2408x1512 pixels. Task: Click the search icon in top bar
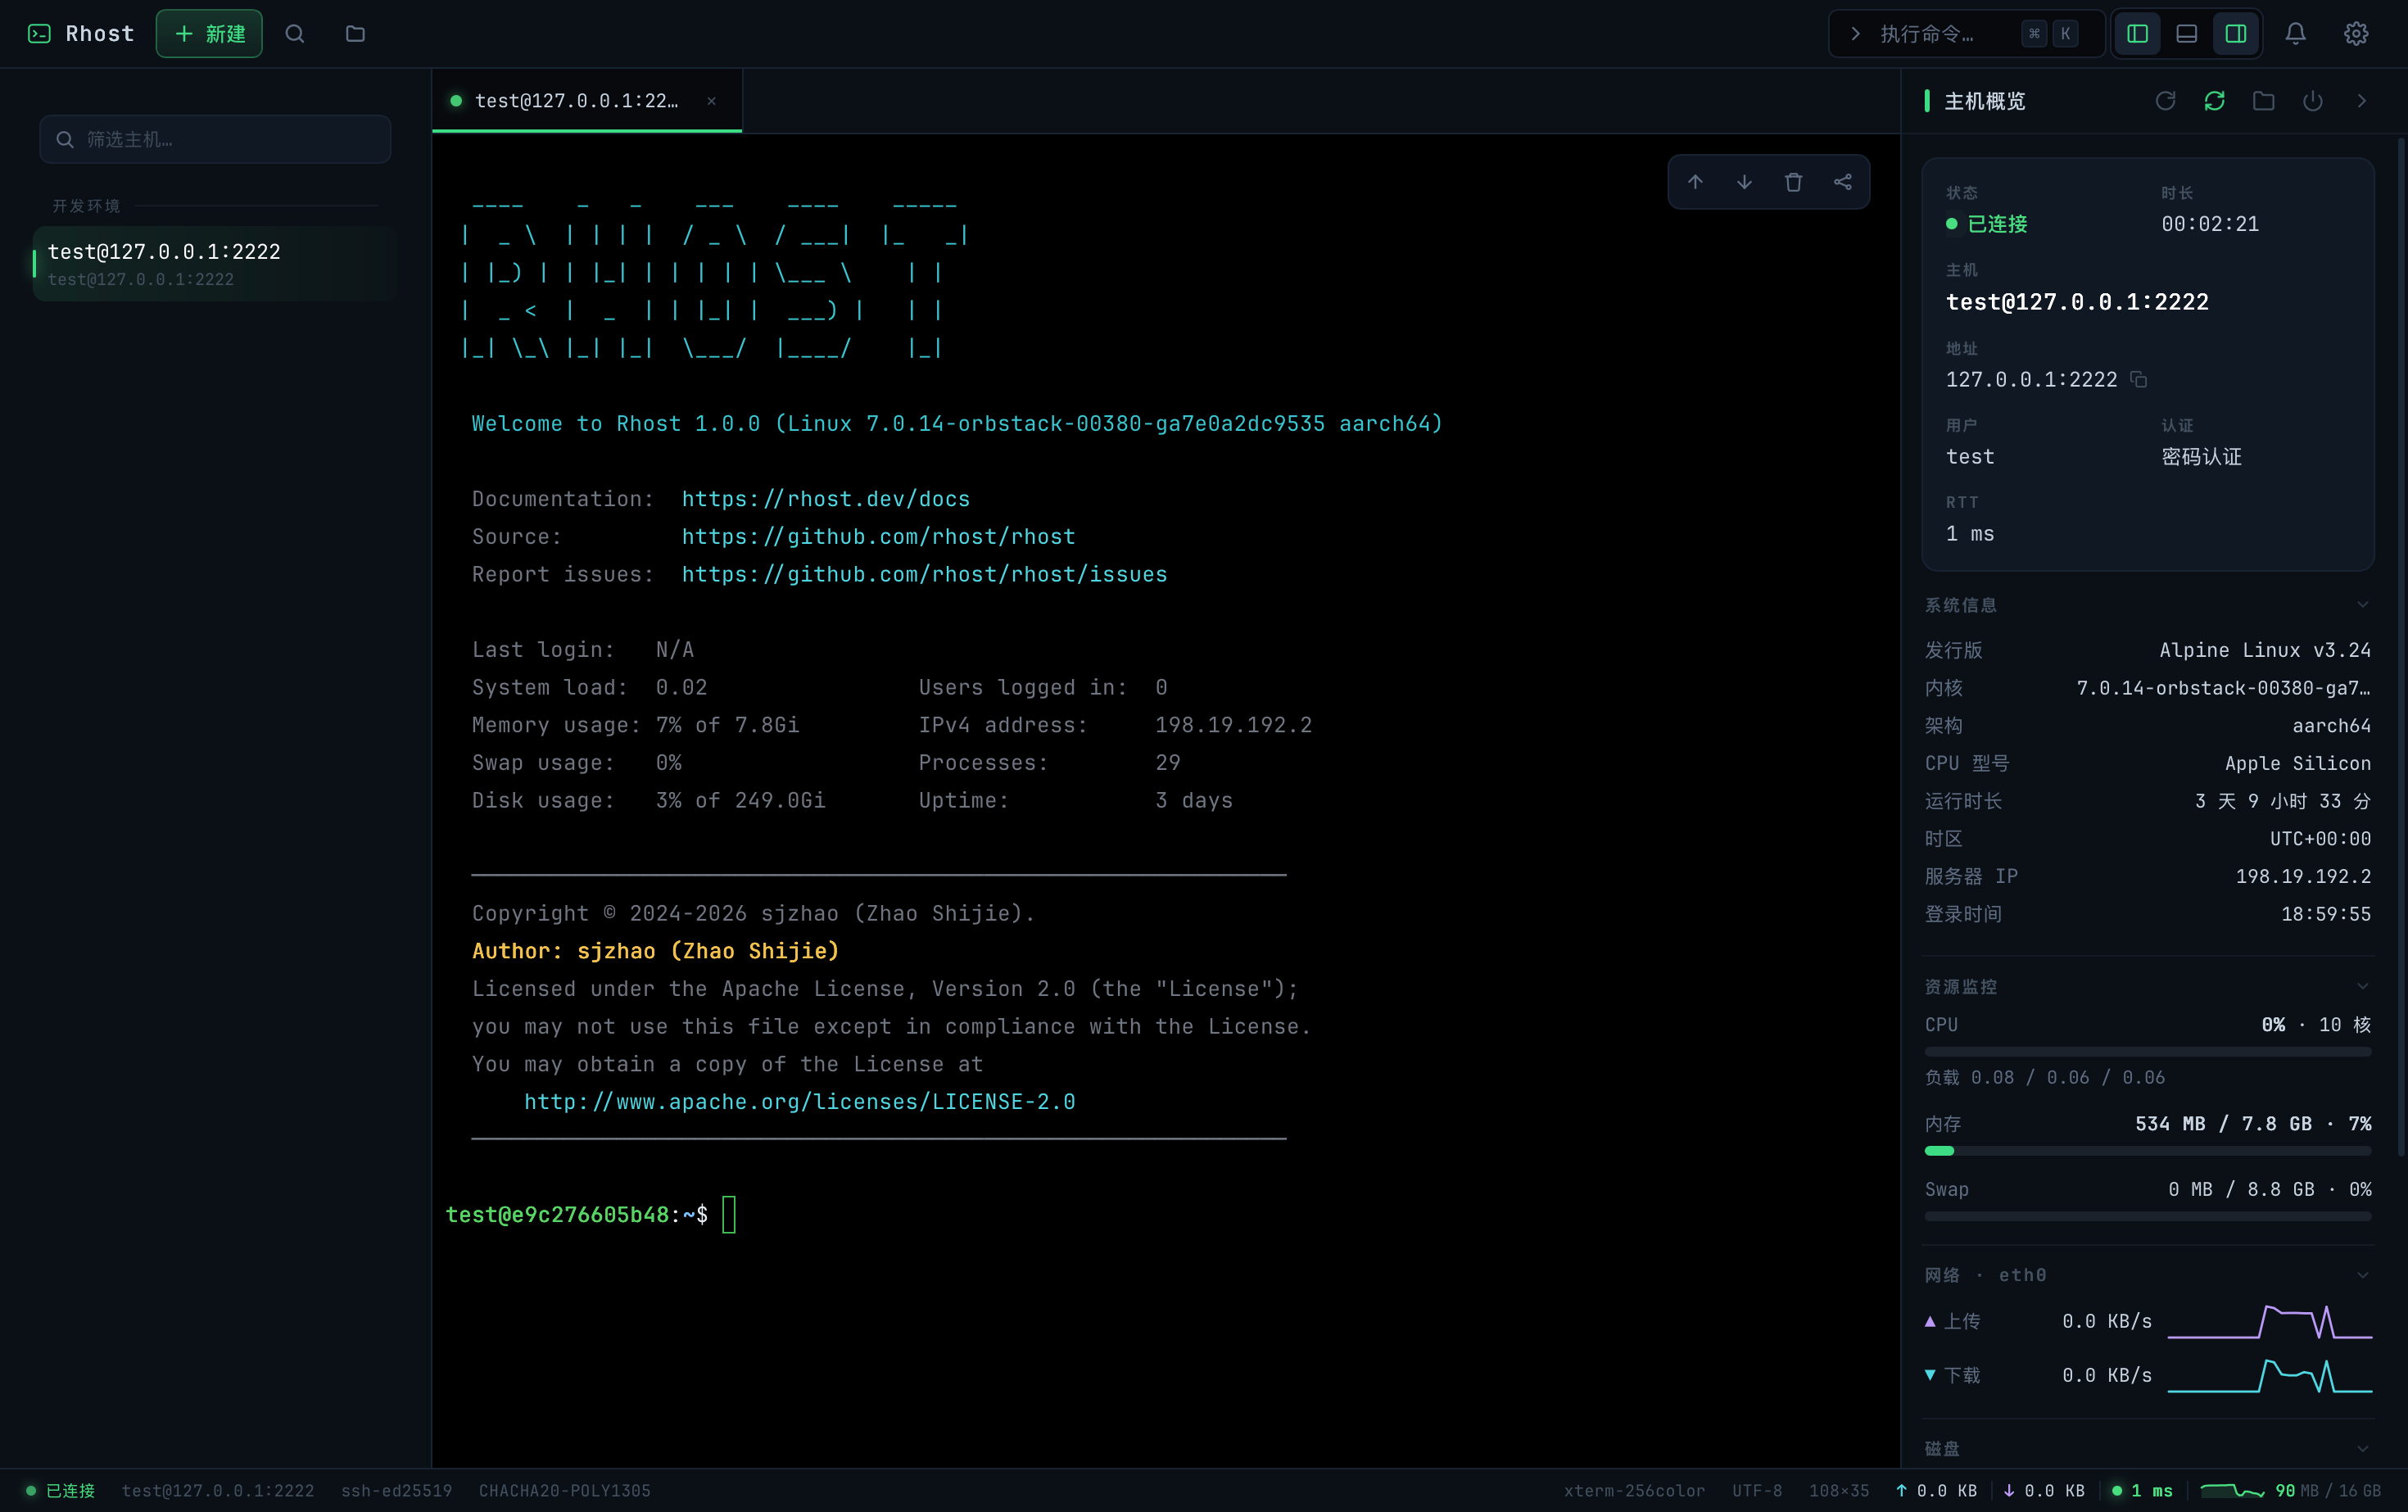[x=294, y=34]
